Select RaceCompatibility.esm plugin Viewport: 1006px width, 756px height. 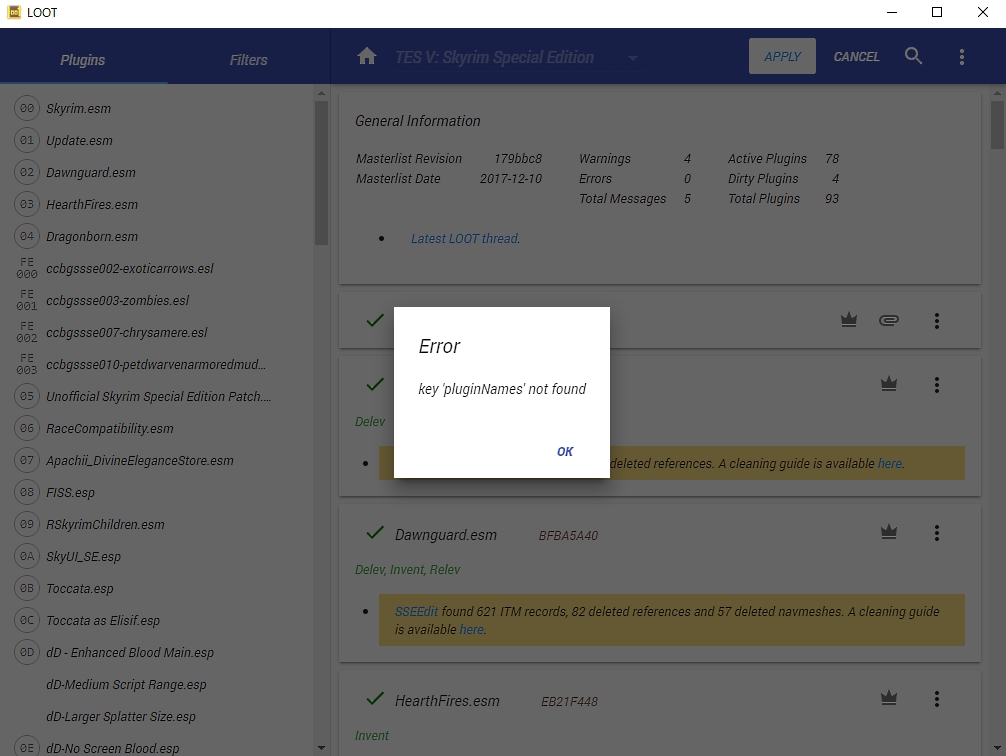tap(157, 429)
